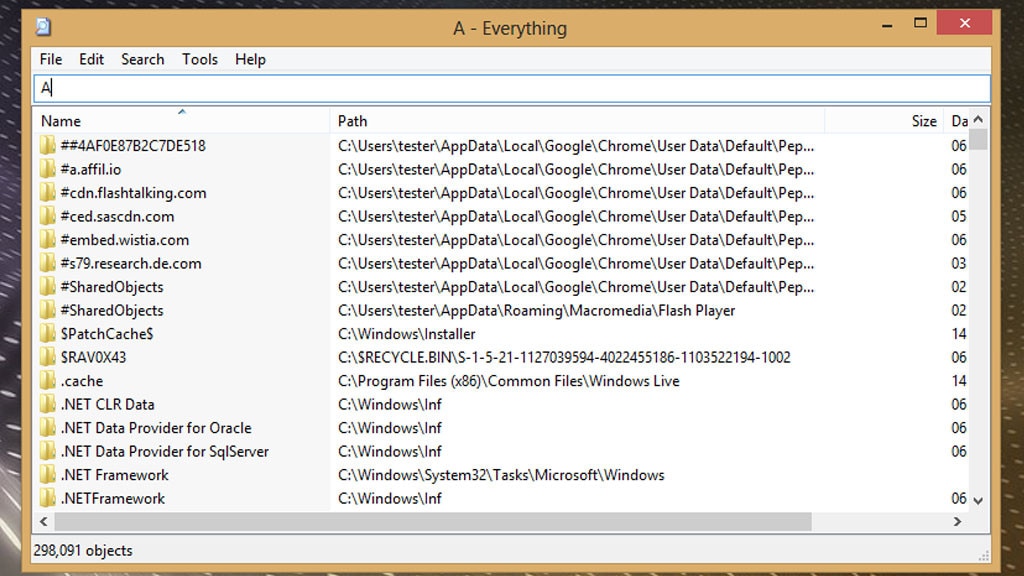Click the search text input field
This screenshot has width=1024, height=576.
coord(510,88)
